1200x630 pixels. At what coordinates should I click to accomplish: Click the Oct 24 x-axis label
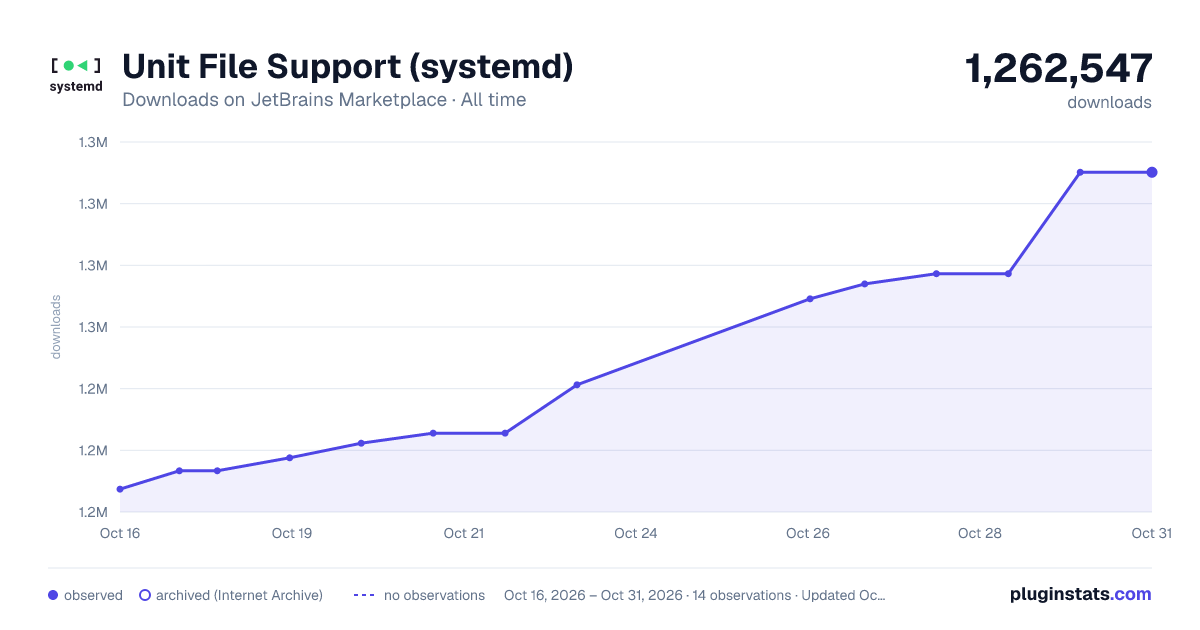click(636, 533)
